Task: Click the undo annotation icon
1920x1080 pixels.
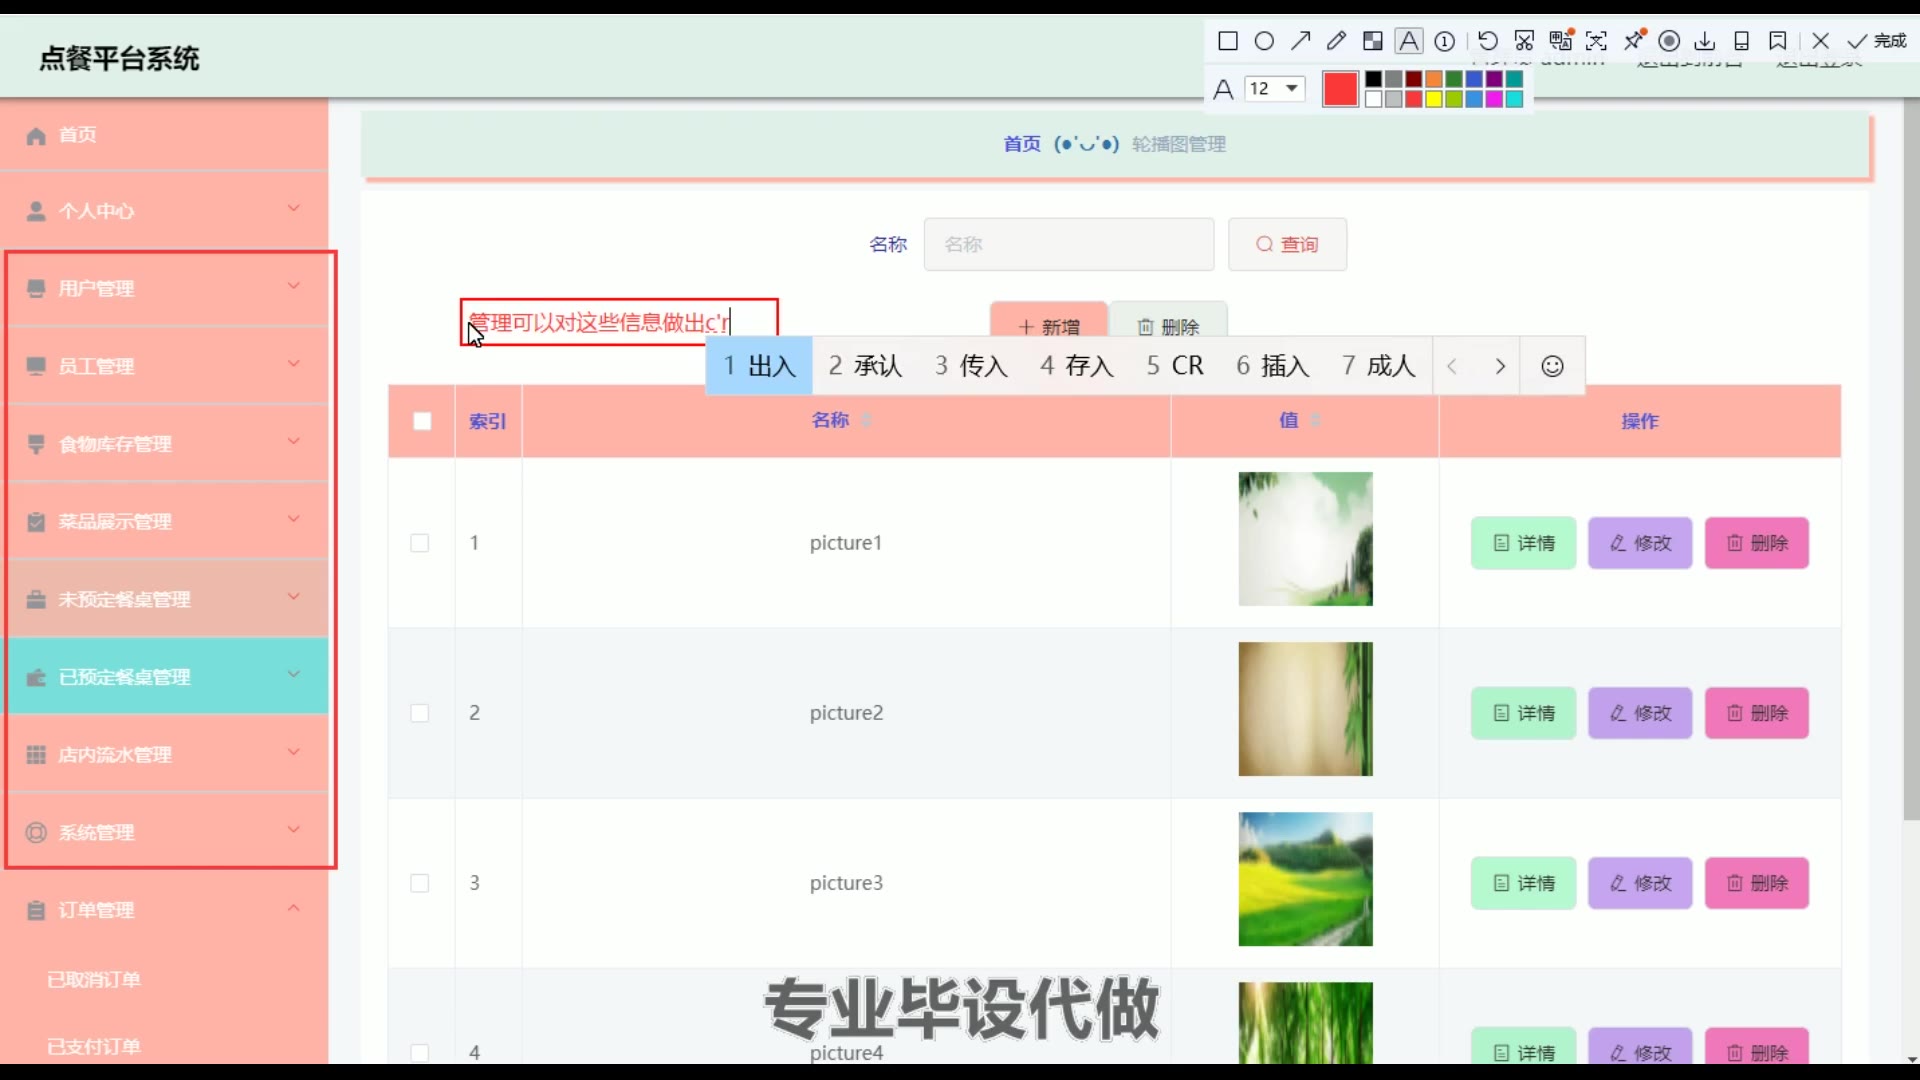Action: click(x=1488, y=41)
